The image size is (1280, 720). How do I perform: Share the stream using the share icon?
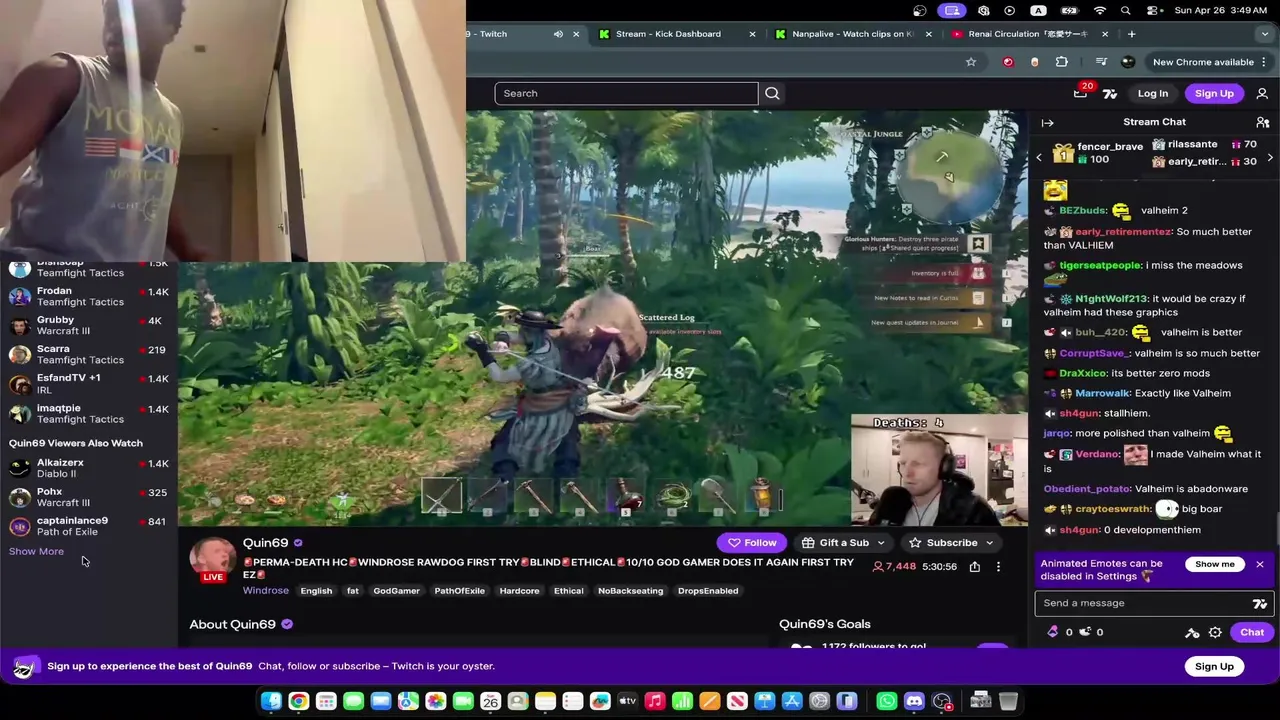974,566
